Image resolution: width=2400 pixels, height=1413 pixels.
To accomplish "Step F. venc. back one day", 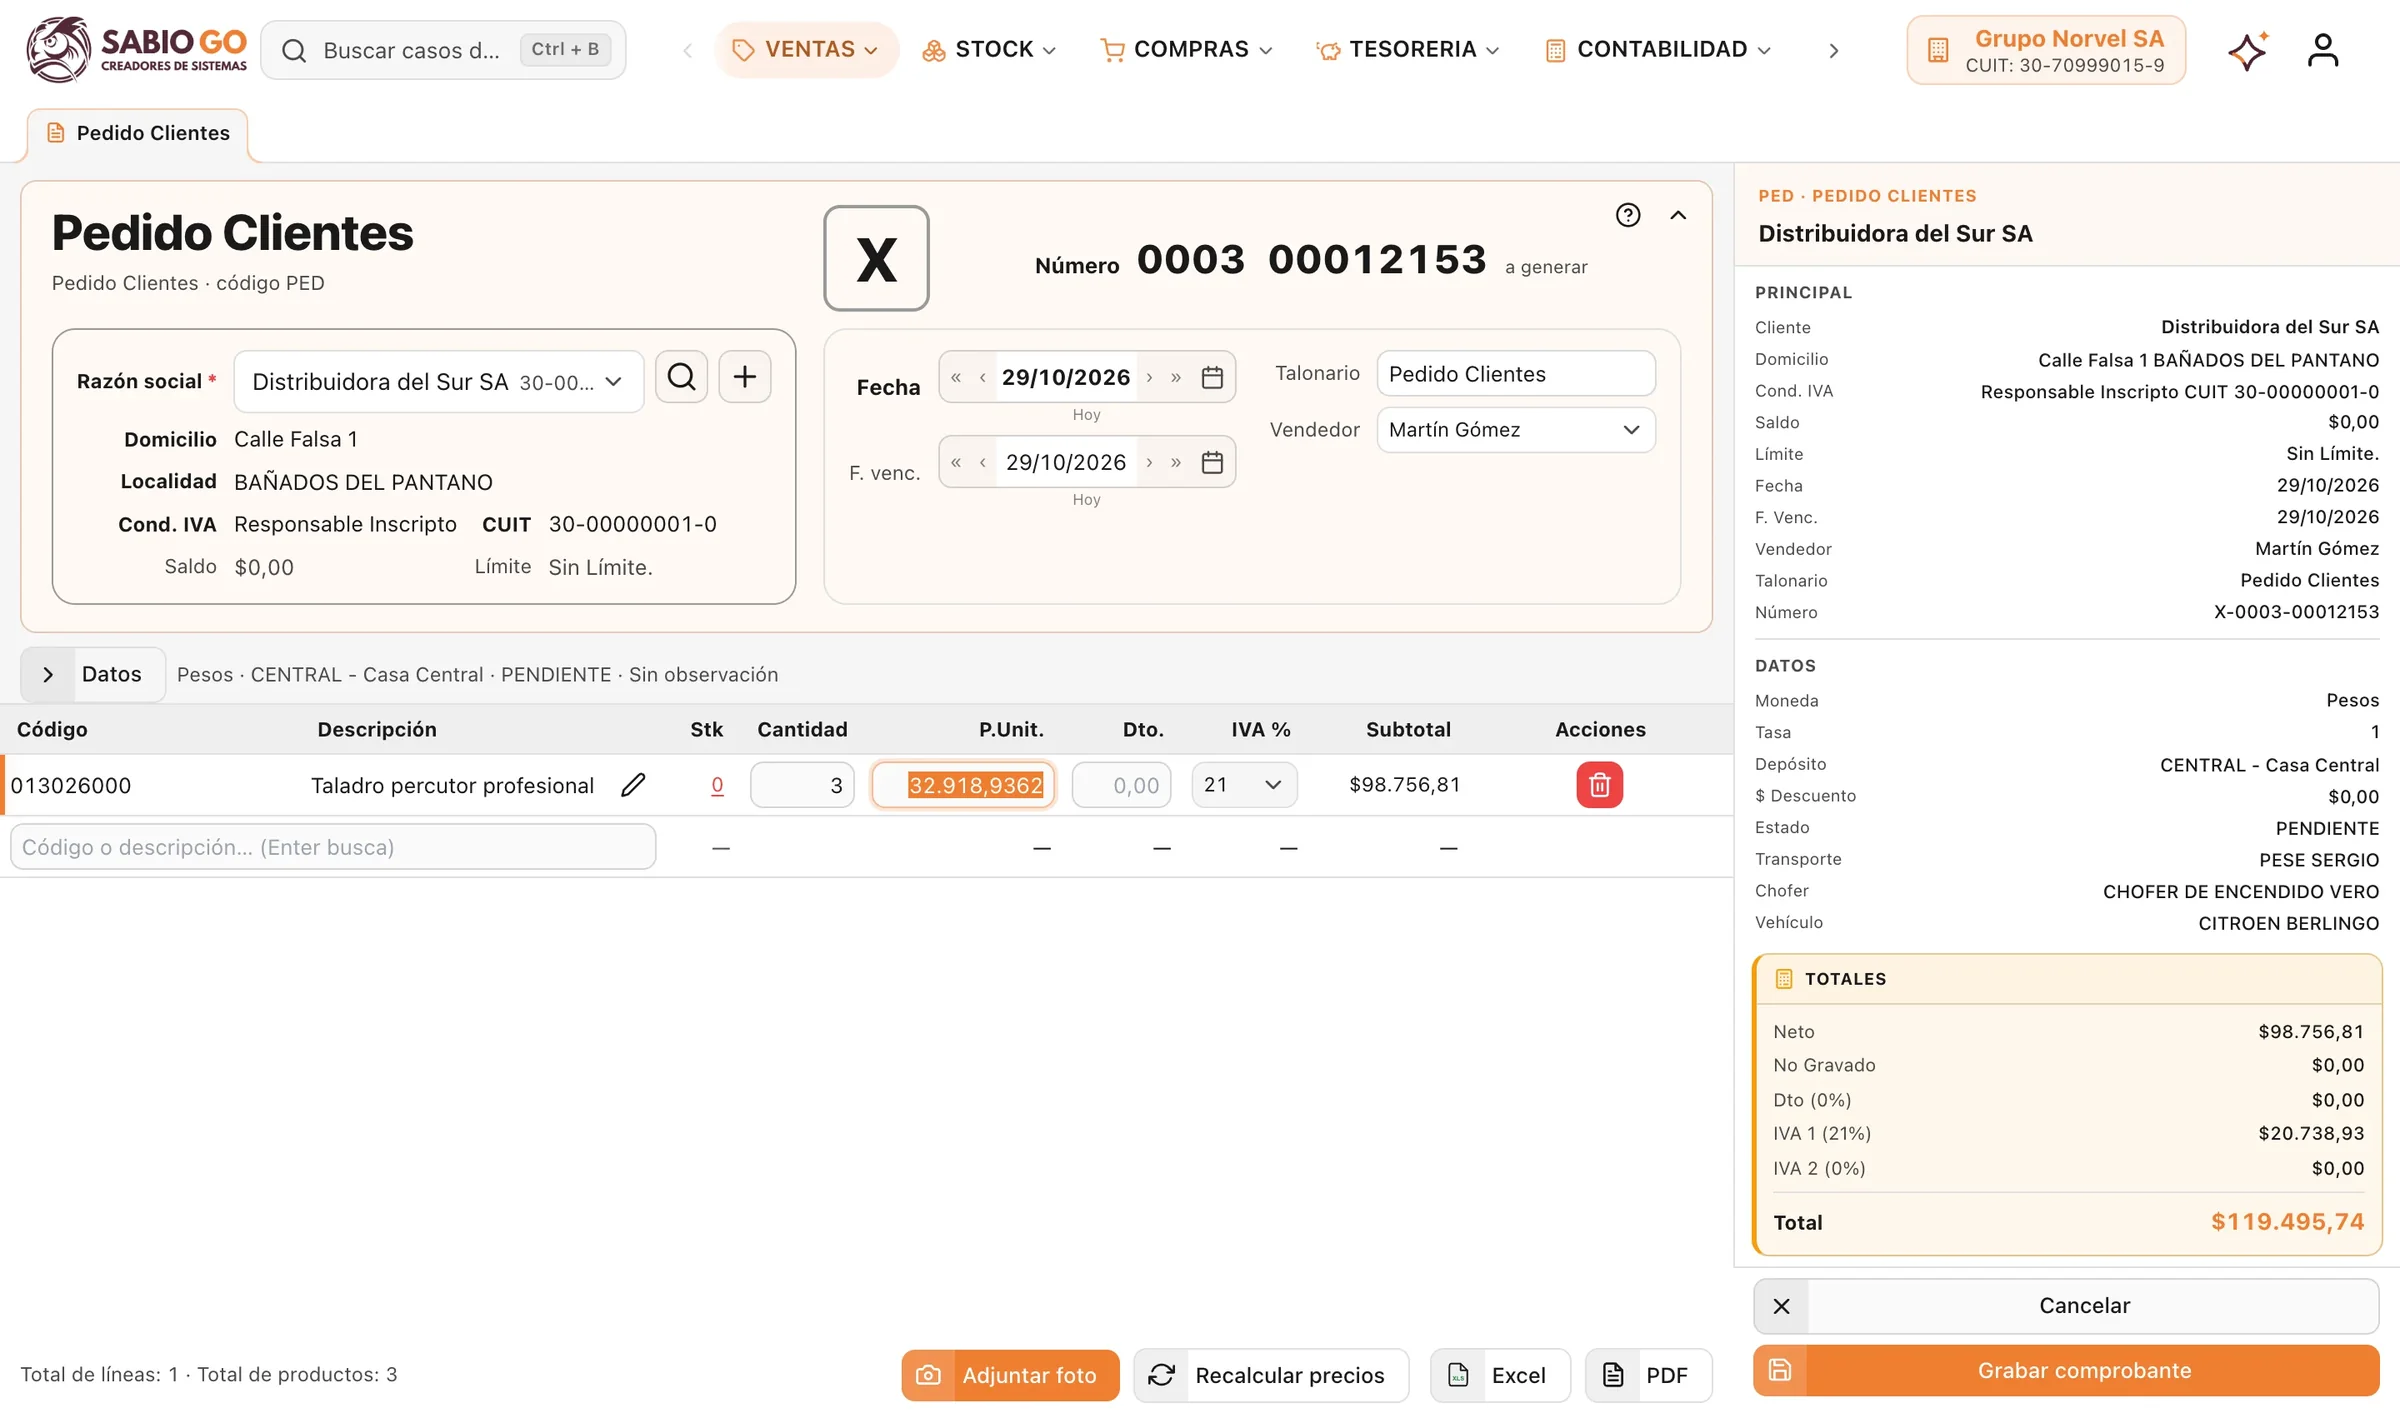I will click(x=983, y=463).
